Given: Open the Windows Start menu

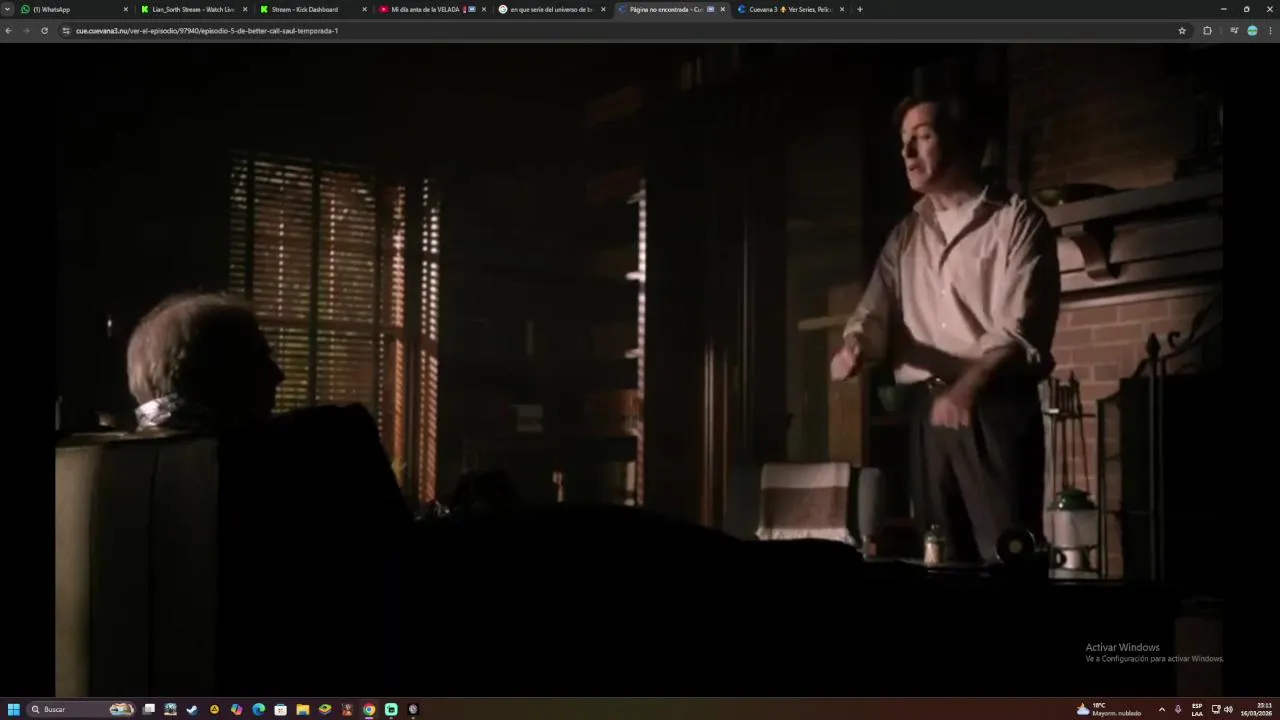Looking at the screenshot, I should pyautogui.click(x=14, y=709).
